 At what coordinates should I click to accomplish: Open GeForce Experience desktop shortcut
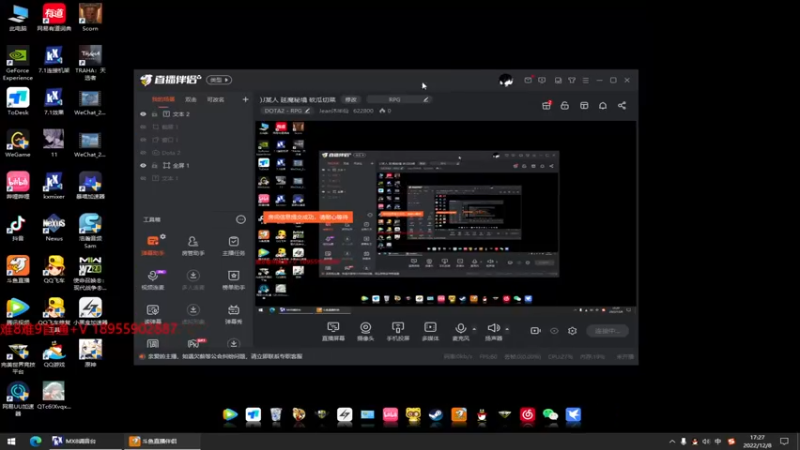point(18,63)
